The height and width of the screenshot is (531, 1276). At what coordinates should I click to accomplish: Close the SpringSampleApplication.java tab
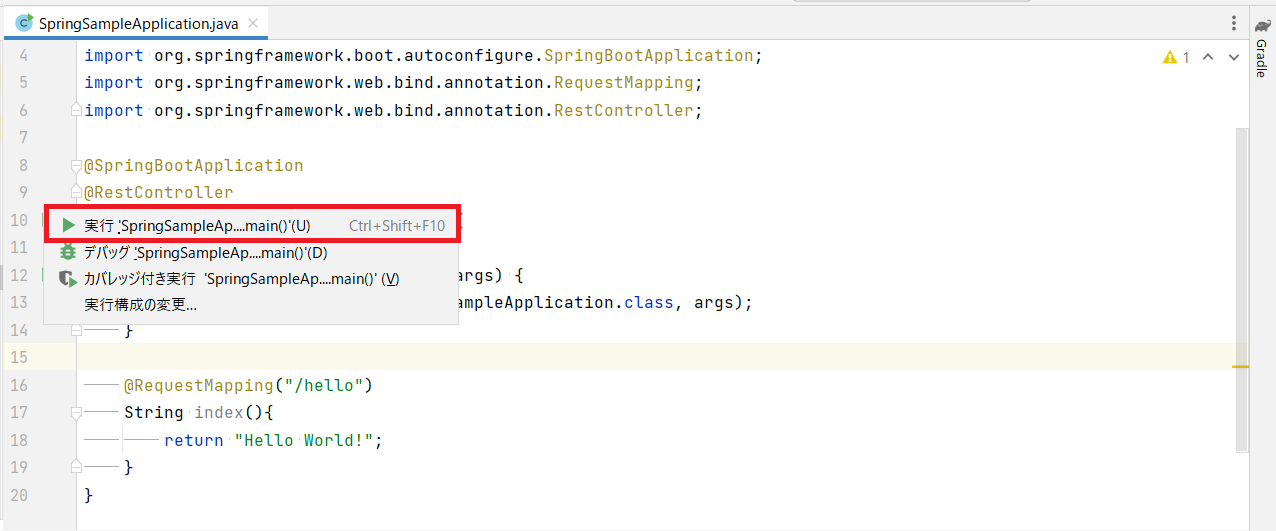pyautogui.click(x=252, y=22)
